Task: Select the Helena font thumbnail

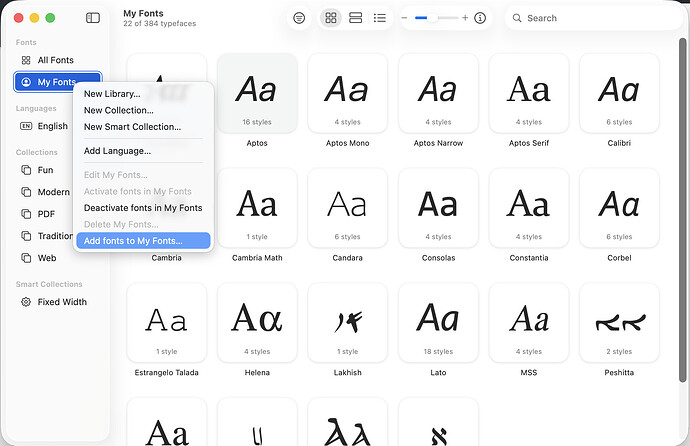Action: 257,323
